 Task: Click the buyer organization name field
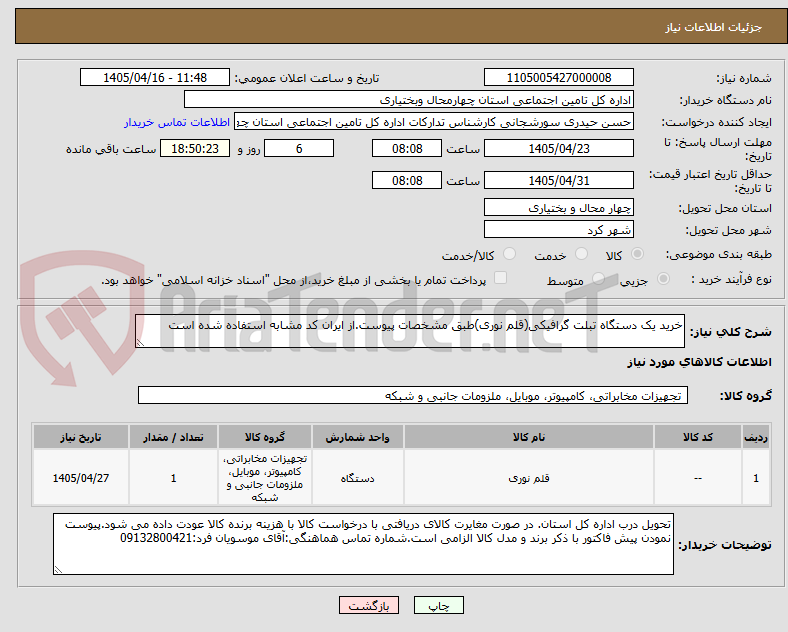point(409,99)
